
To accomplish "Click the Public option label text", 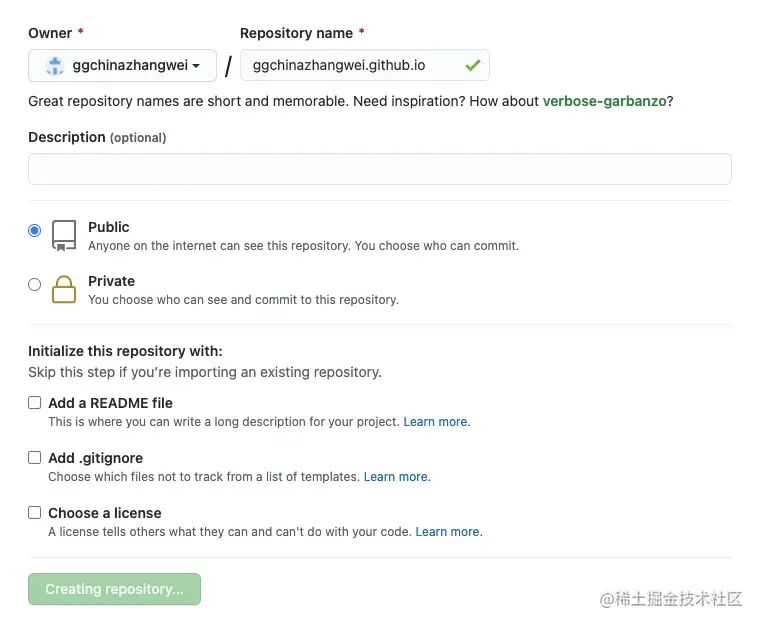I will pos(109,227).
